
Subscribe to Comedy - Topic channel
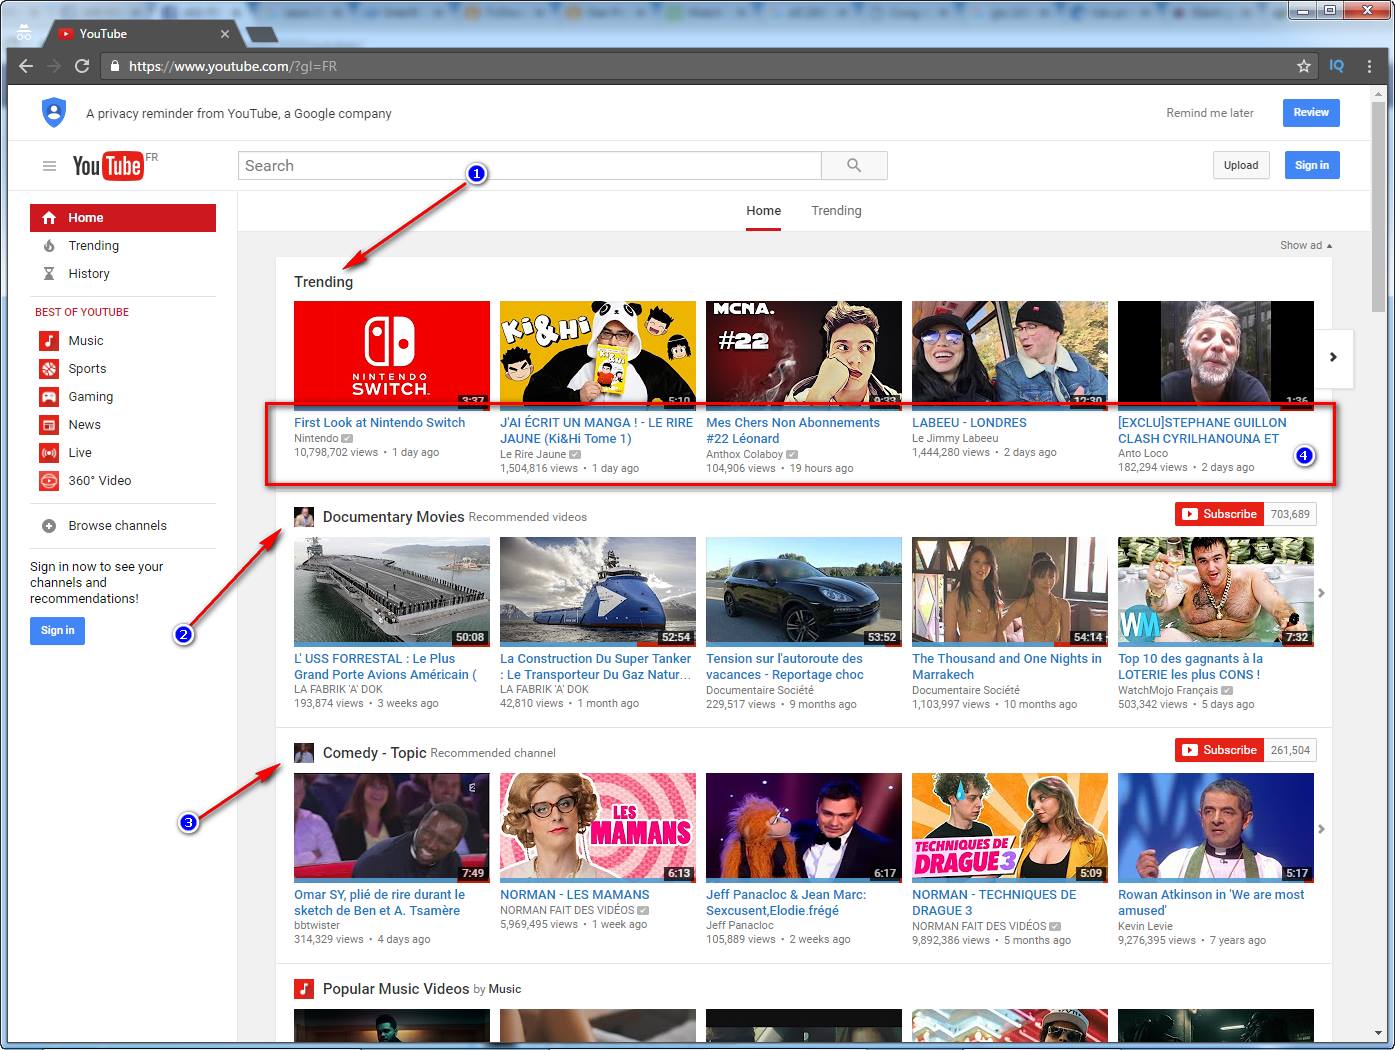pyautogui.click(x=1219, y=750)
